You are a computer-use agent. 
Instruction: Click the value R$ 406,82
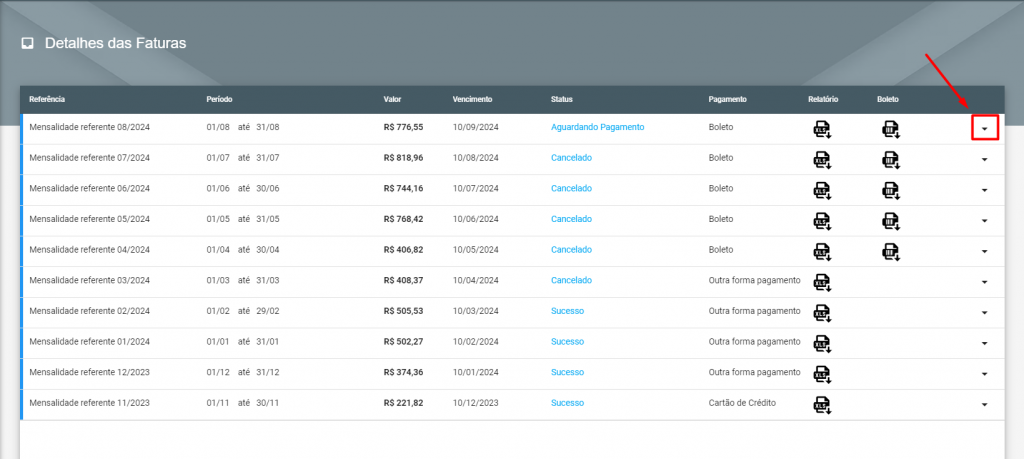[404, 249]
